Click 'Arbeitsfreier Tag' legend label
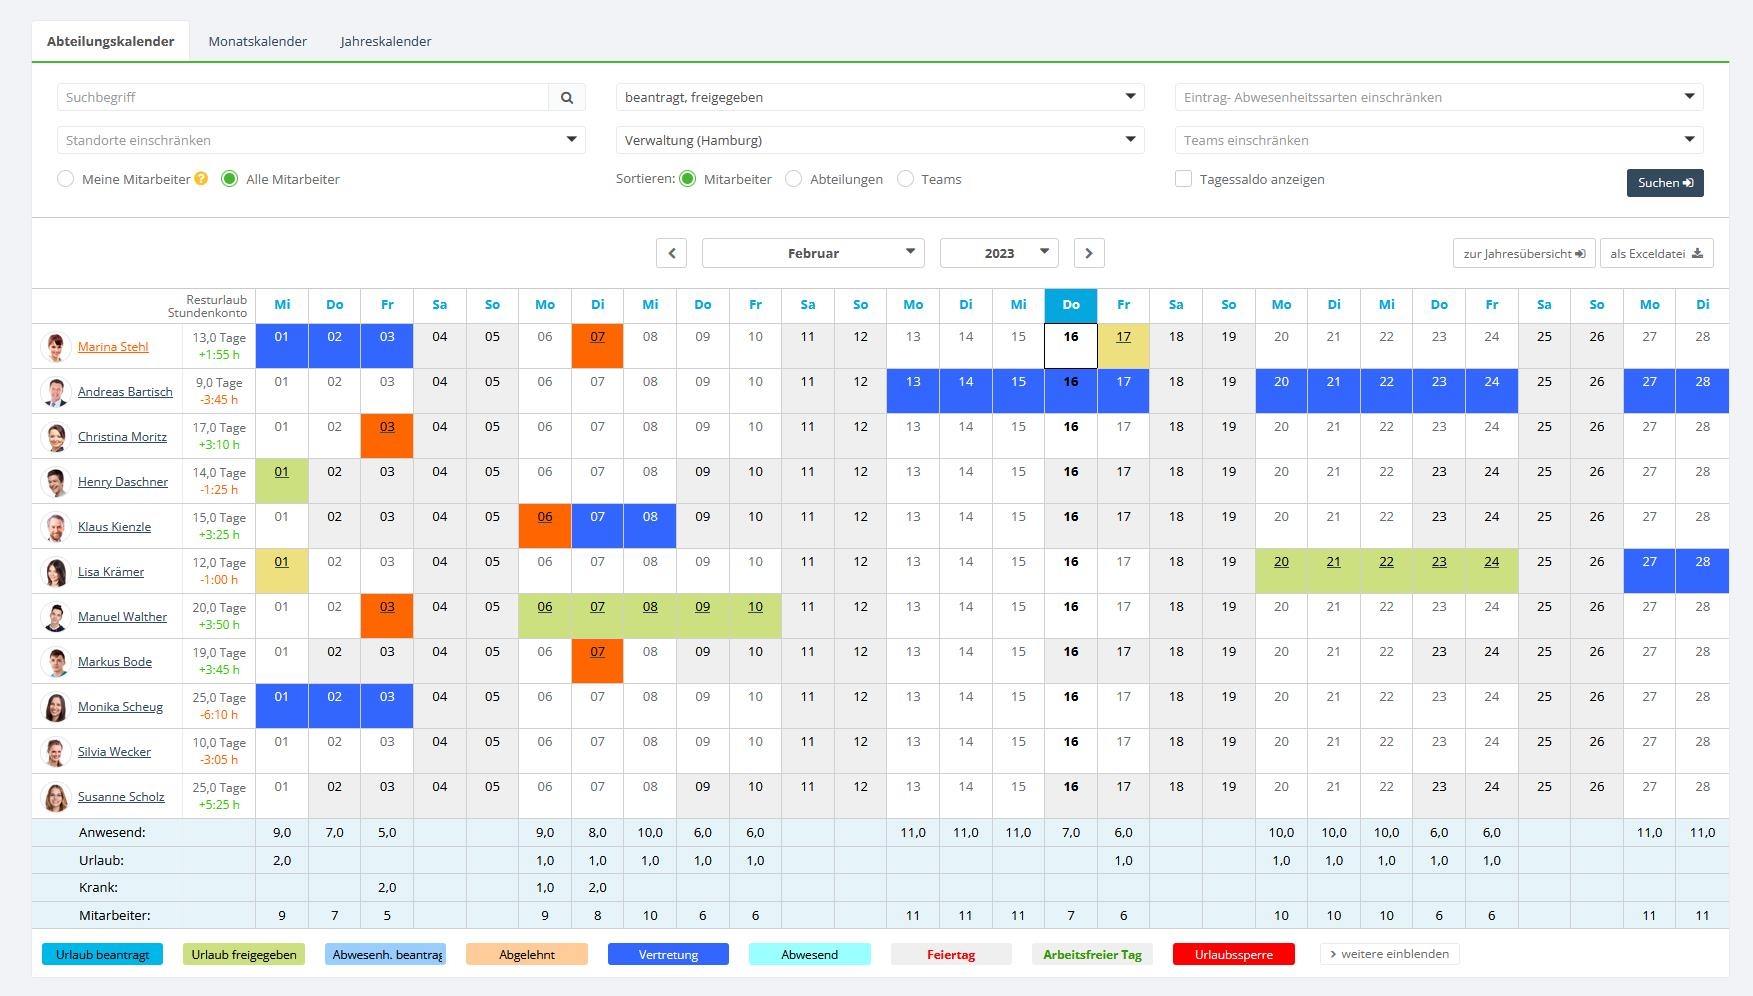The image size is (1753, 996). coord(1092,955)
